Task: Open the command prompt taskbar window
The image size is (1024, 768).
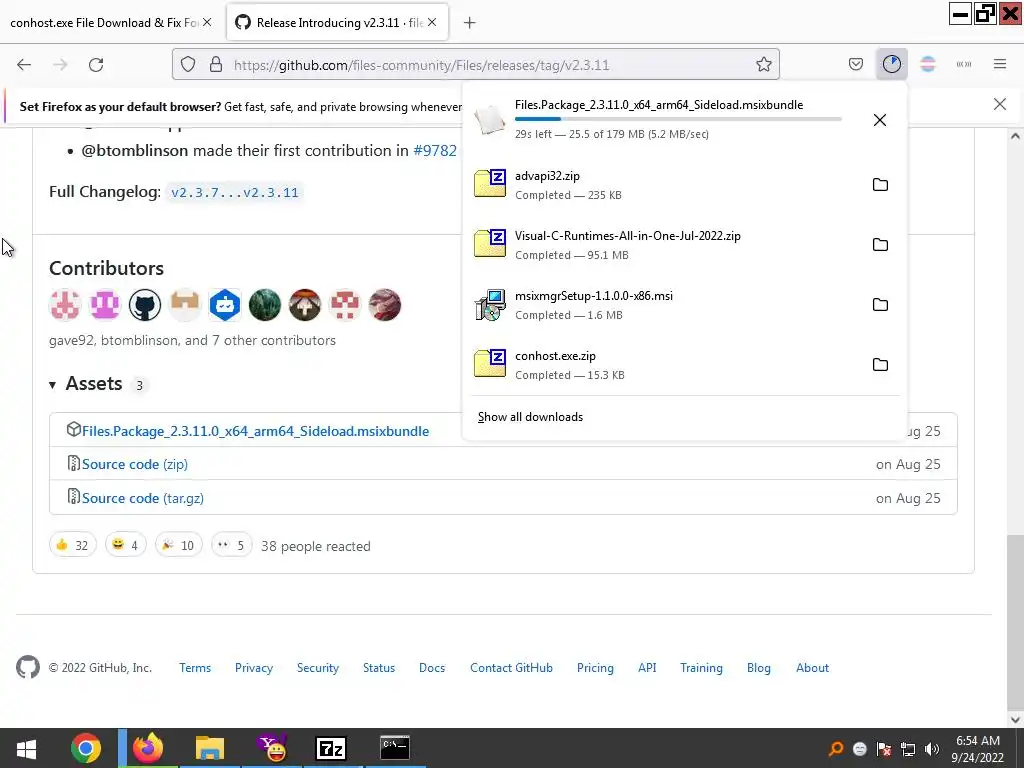Action: 395,748
